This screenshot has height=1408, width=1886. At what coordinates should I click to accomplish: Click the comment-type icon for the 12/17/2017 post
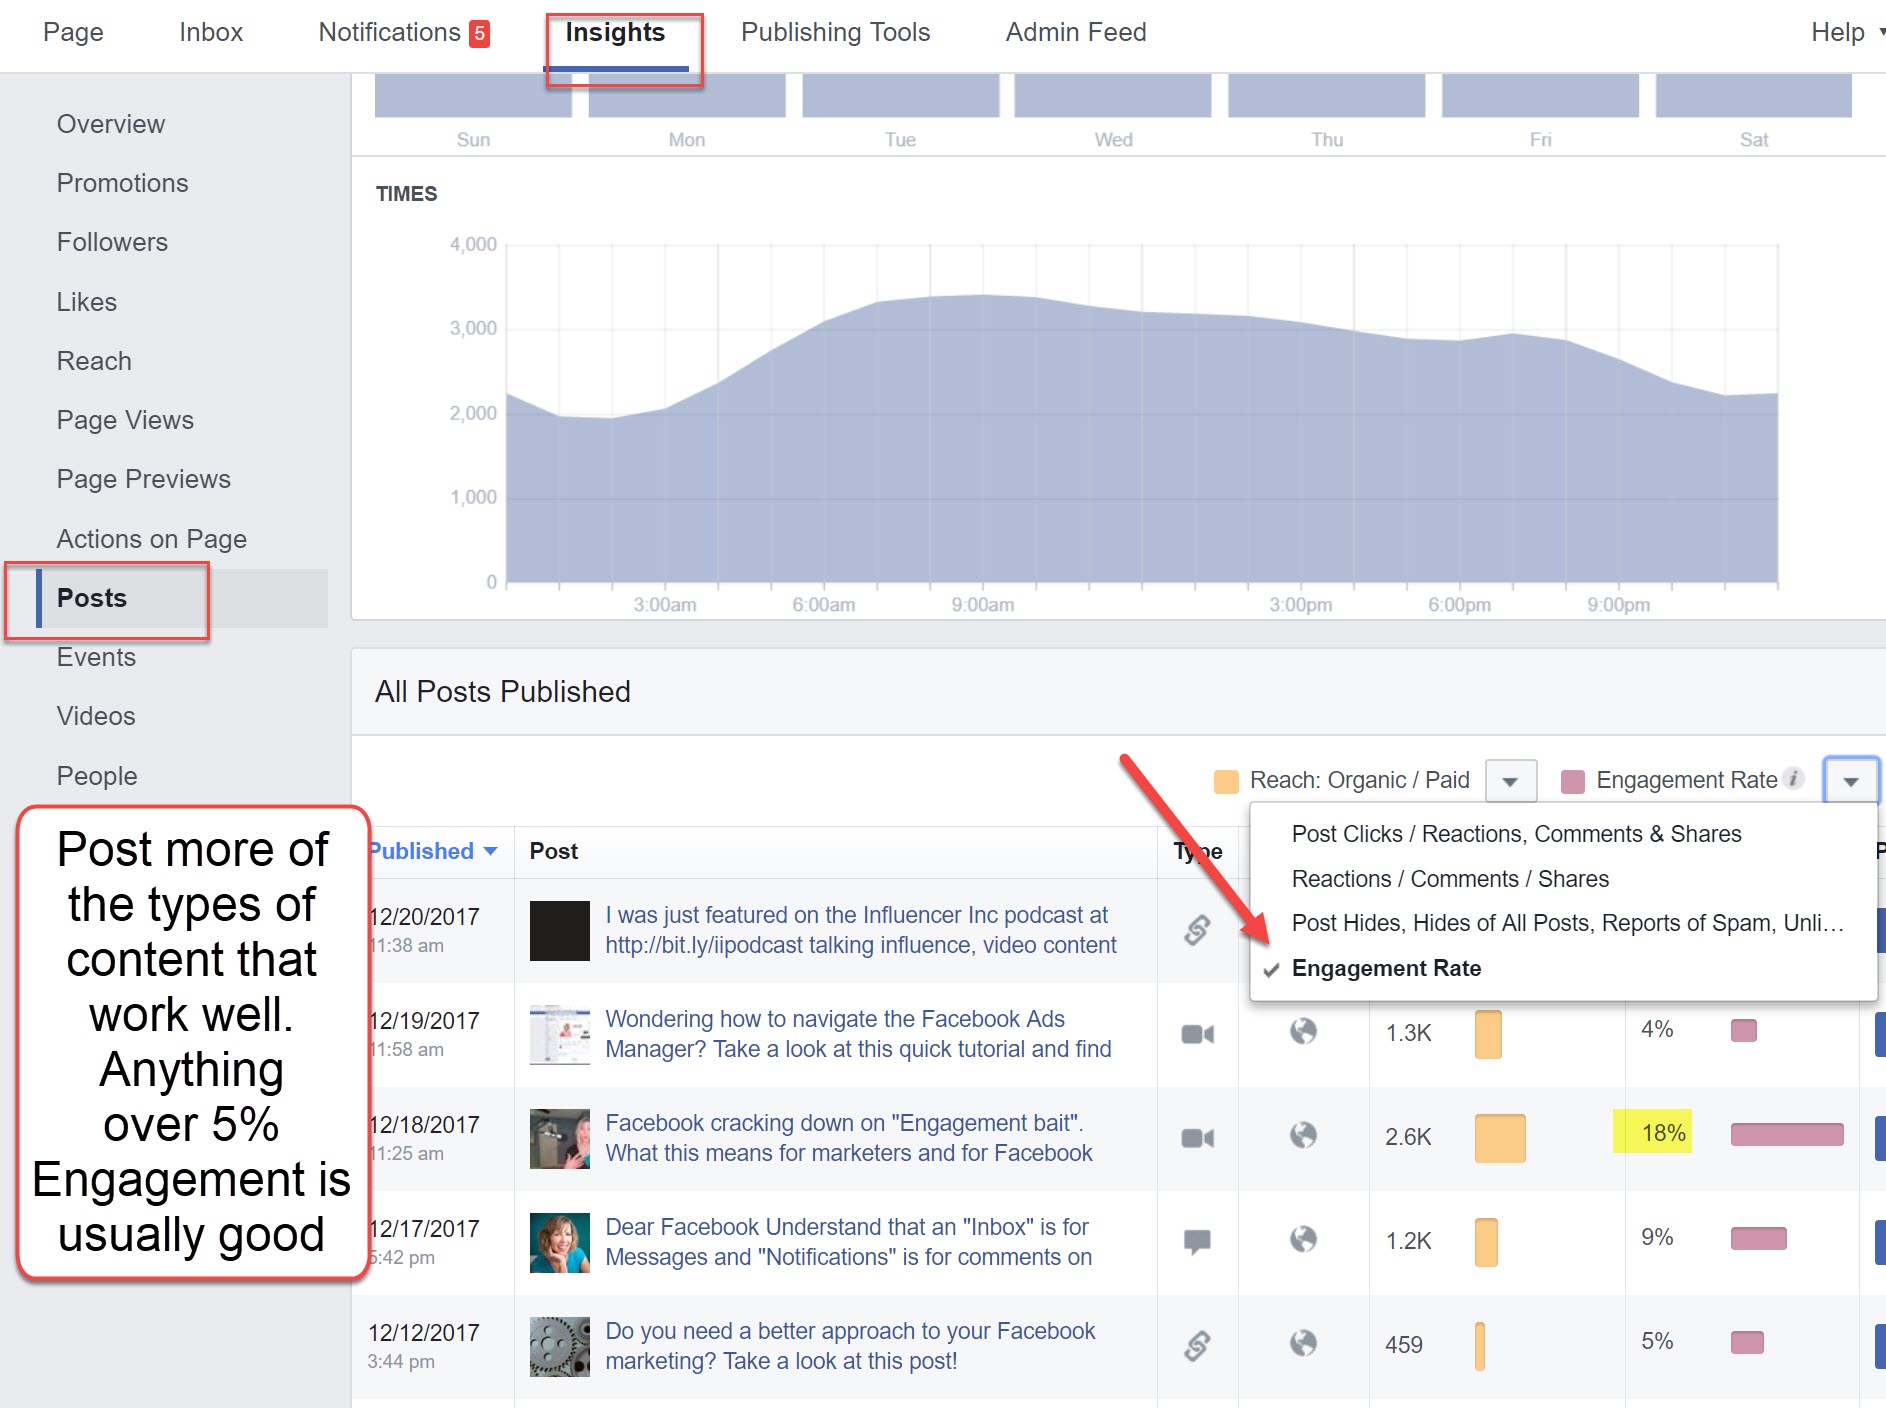[1197, 1241]
